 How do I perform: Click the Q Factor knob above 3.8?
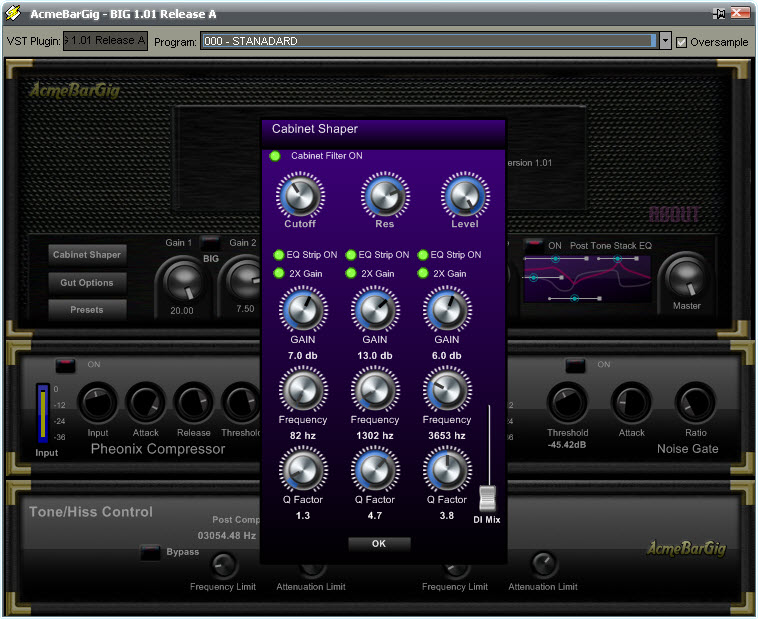click(x=447, y=470)
